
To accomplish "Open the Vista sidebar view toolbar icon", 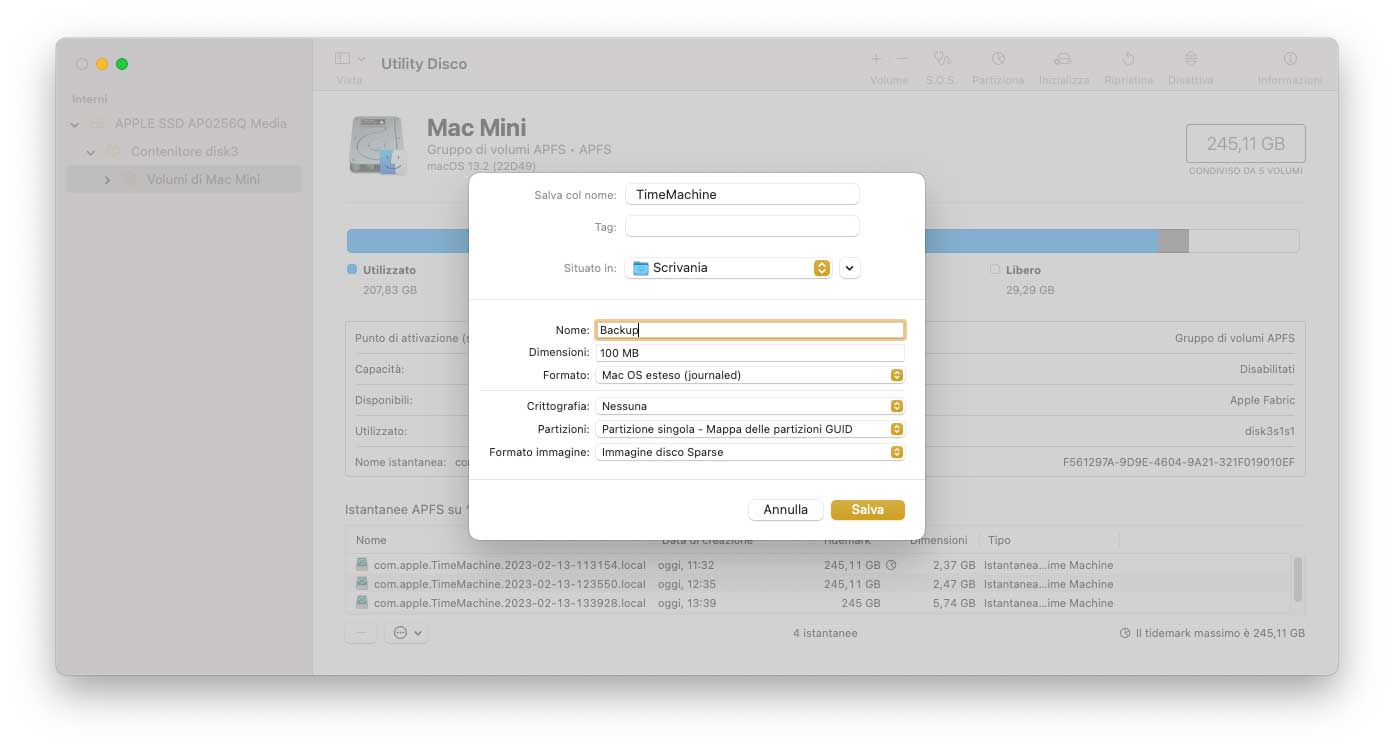I will click(342, 59).
